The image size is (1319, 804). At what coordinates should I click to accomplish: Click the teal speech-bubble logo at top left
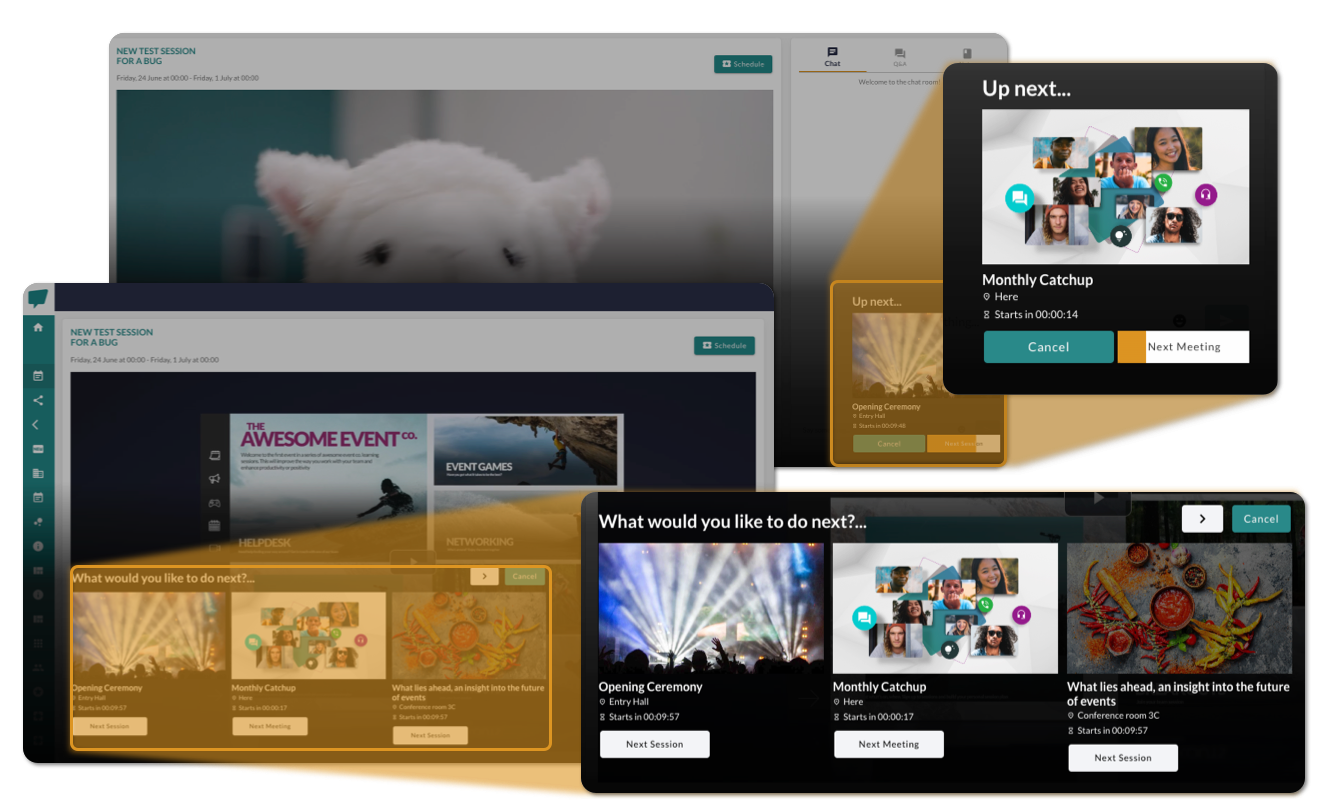pos(38,298)
